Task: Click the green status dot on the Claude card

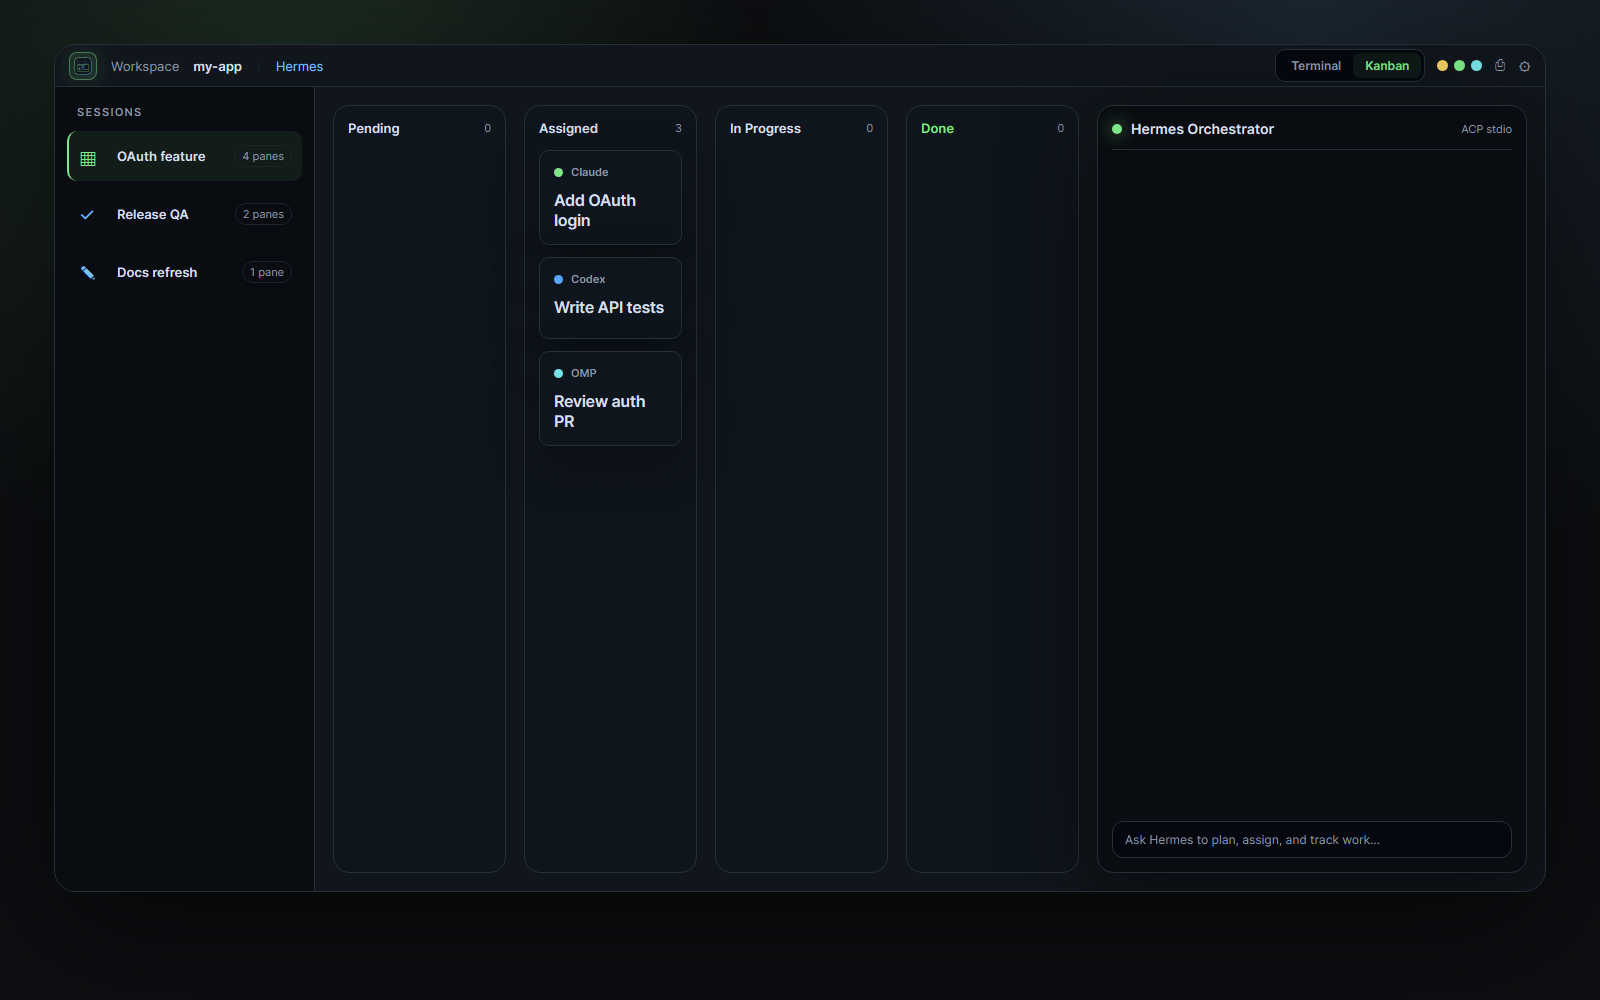Action: pyautogui.click(x=559, y=173)
